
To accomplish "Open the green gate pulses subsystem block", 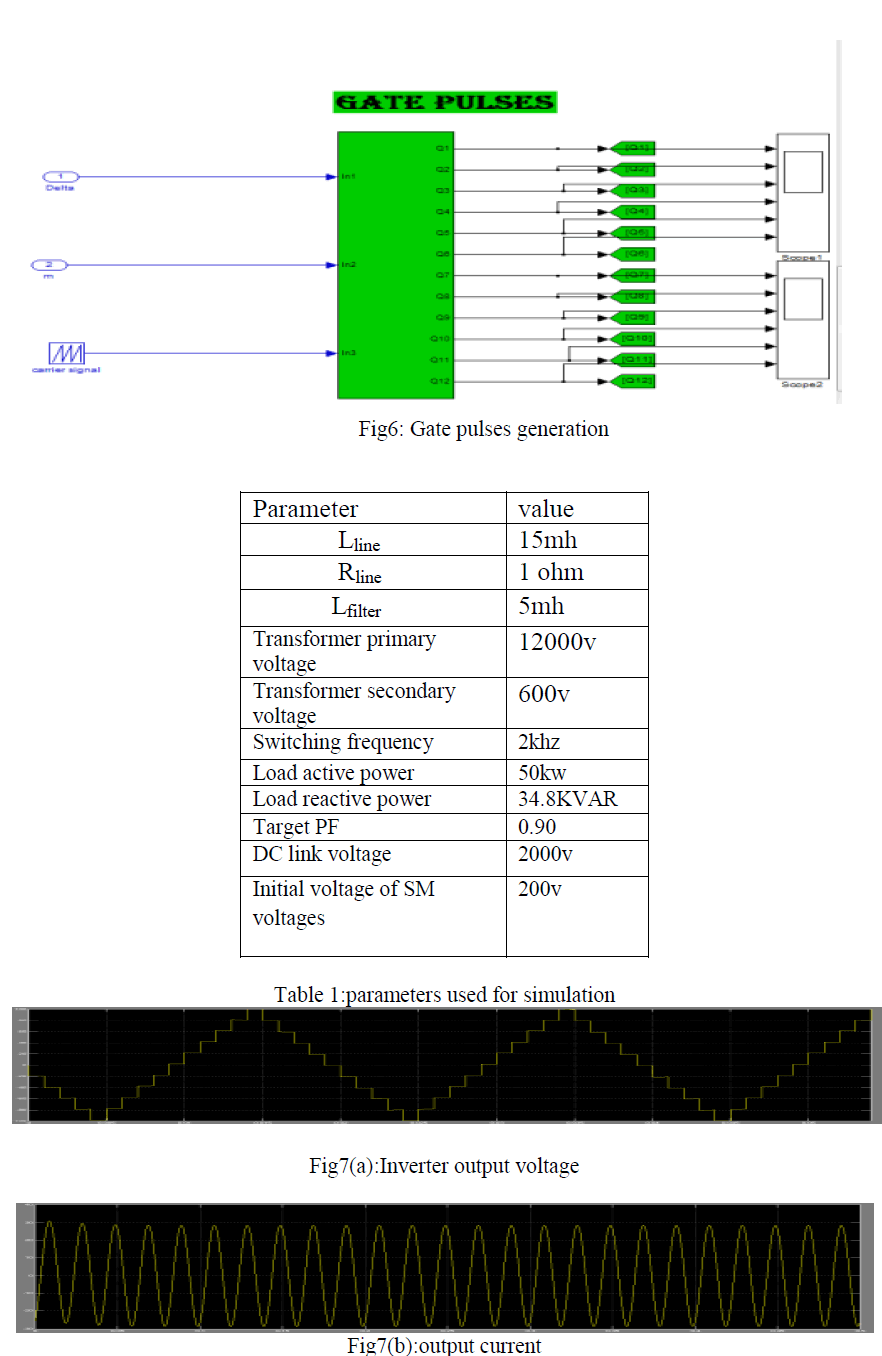I will [396, 265].
